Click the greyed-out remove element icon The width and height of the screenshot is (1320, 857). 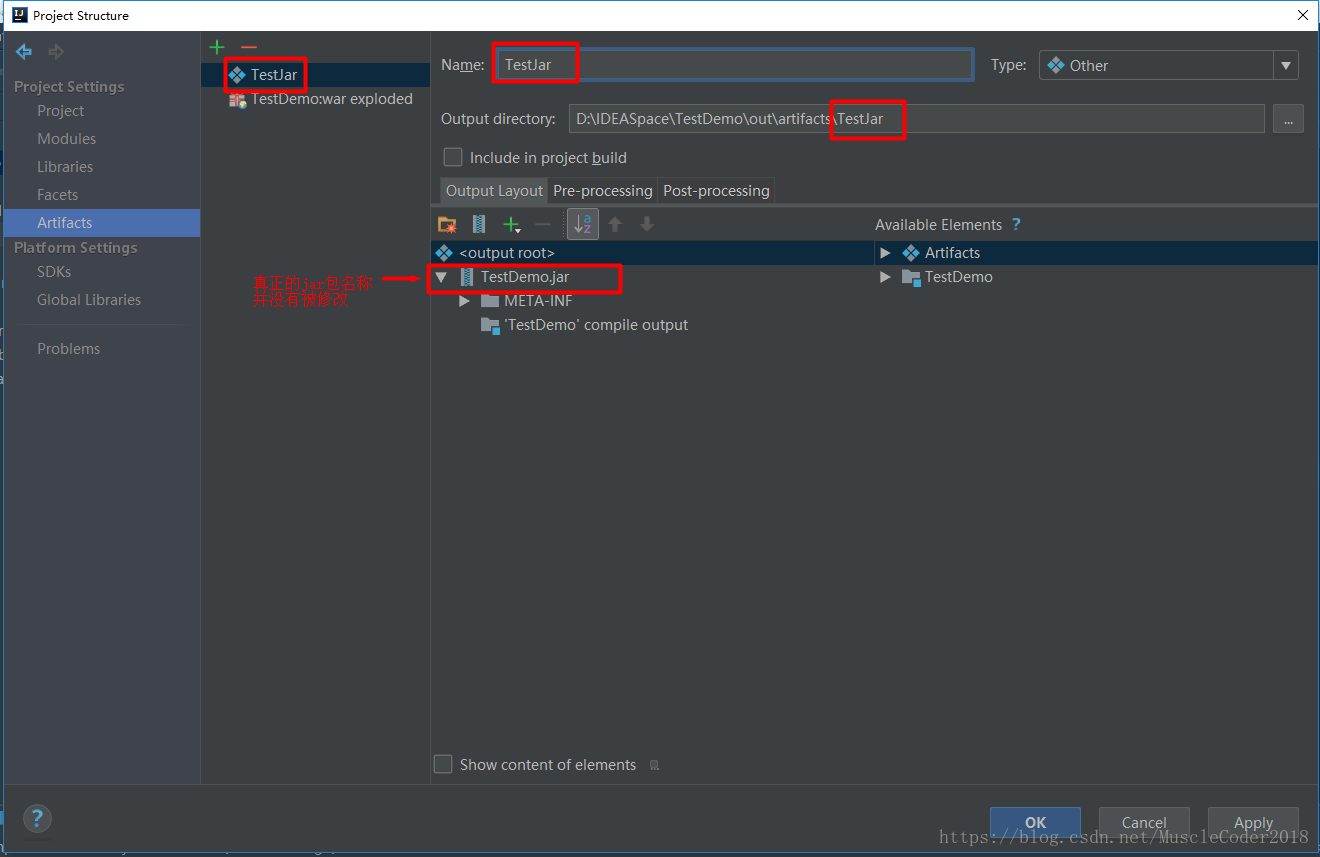[543, 225]
